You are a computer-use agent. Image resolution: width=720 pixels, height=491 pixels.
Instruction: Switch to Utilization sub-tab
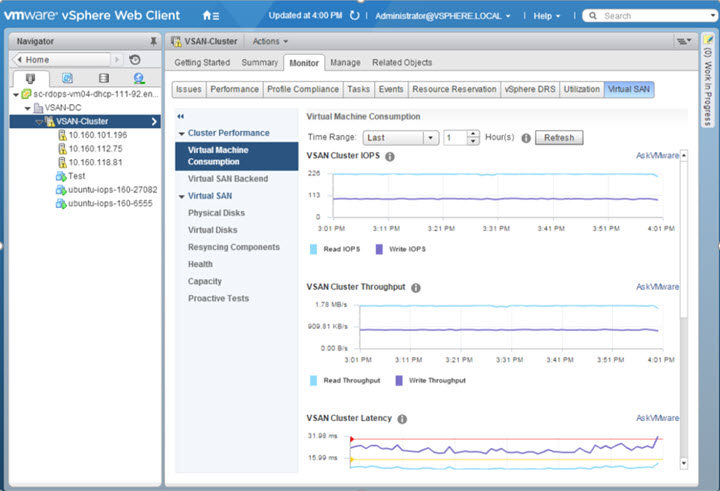[582, 89]
